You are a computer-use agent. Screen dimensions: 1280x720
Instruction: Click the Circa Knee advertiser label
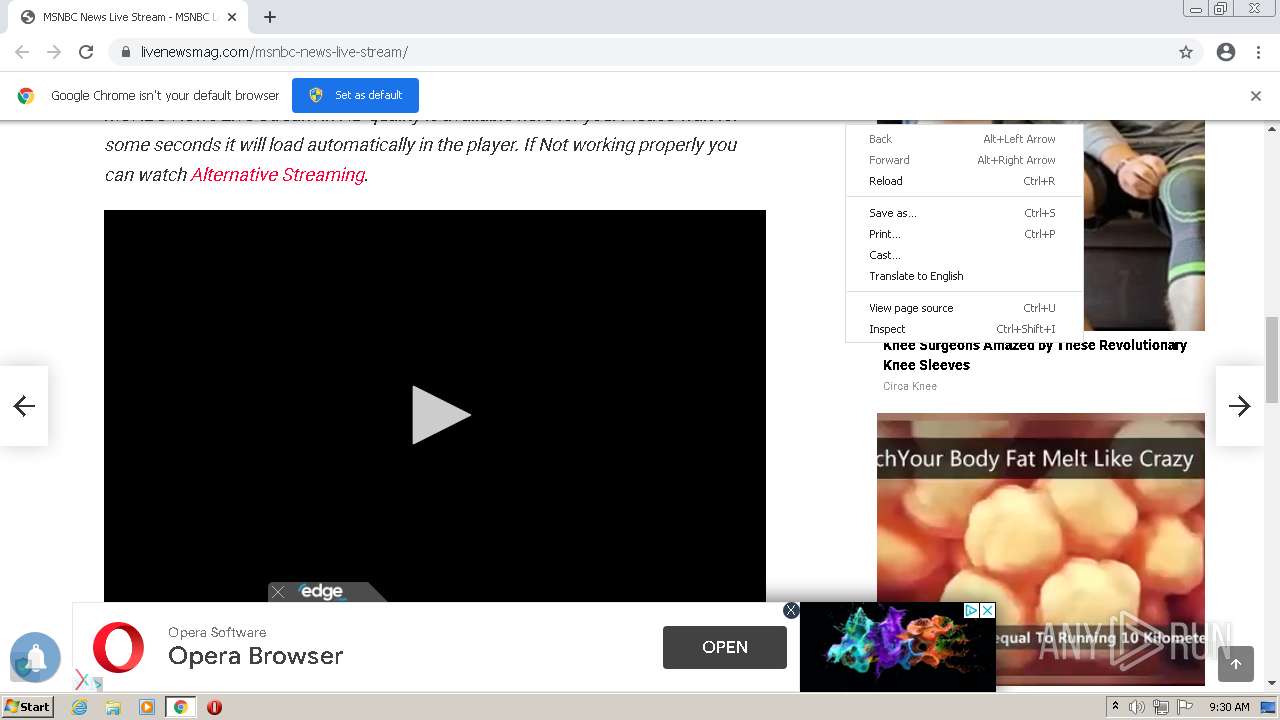point(910,386)
